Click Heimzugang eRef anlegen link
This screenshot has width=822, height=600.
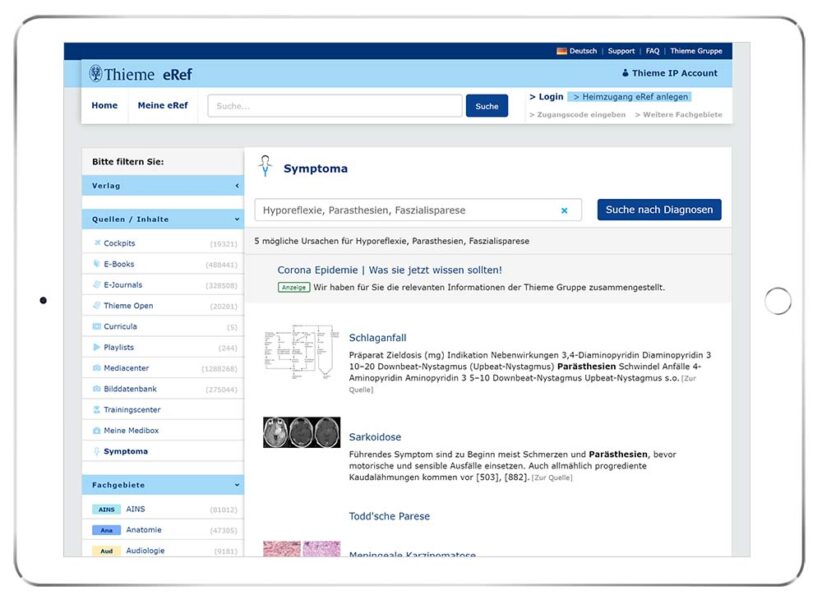tap(630, 96)
